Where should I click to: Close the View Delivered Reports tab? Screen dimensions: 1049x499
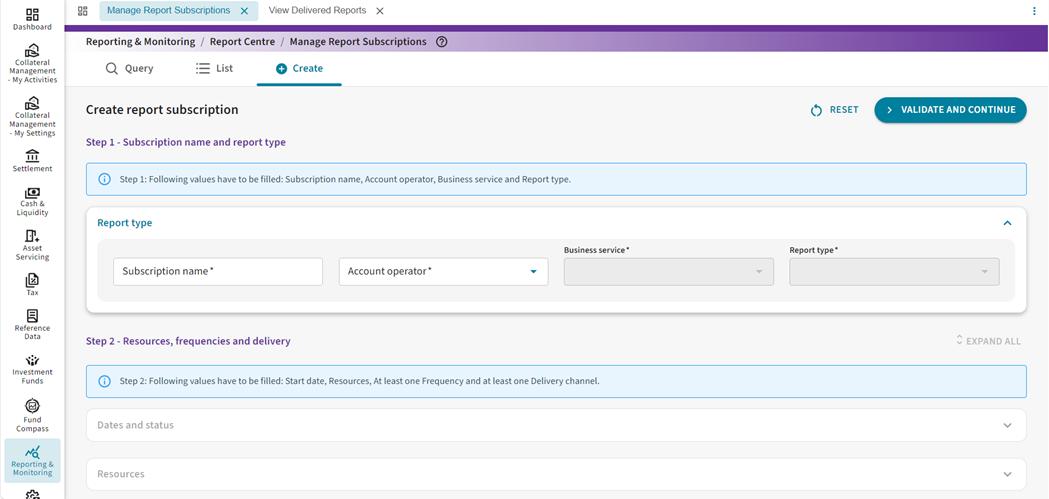pyautogui.click(x=380, y=11)
